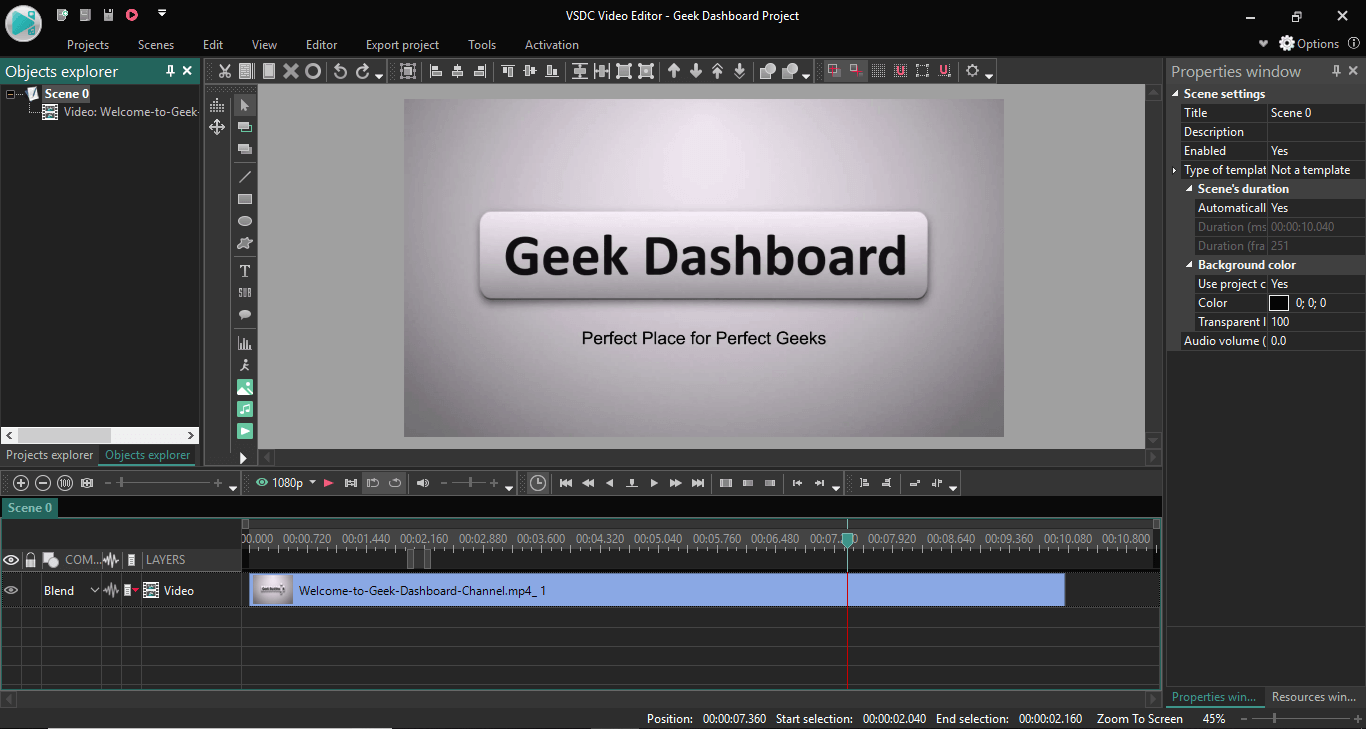Screen dimensions: 1366x729
Task: Add a video object using the sidebar icon
Action: point(244,430)
